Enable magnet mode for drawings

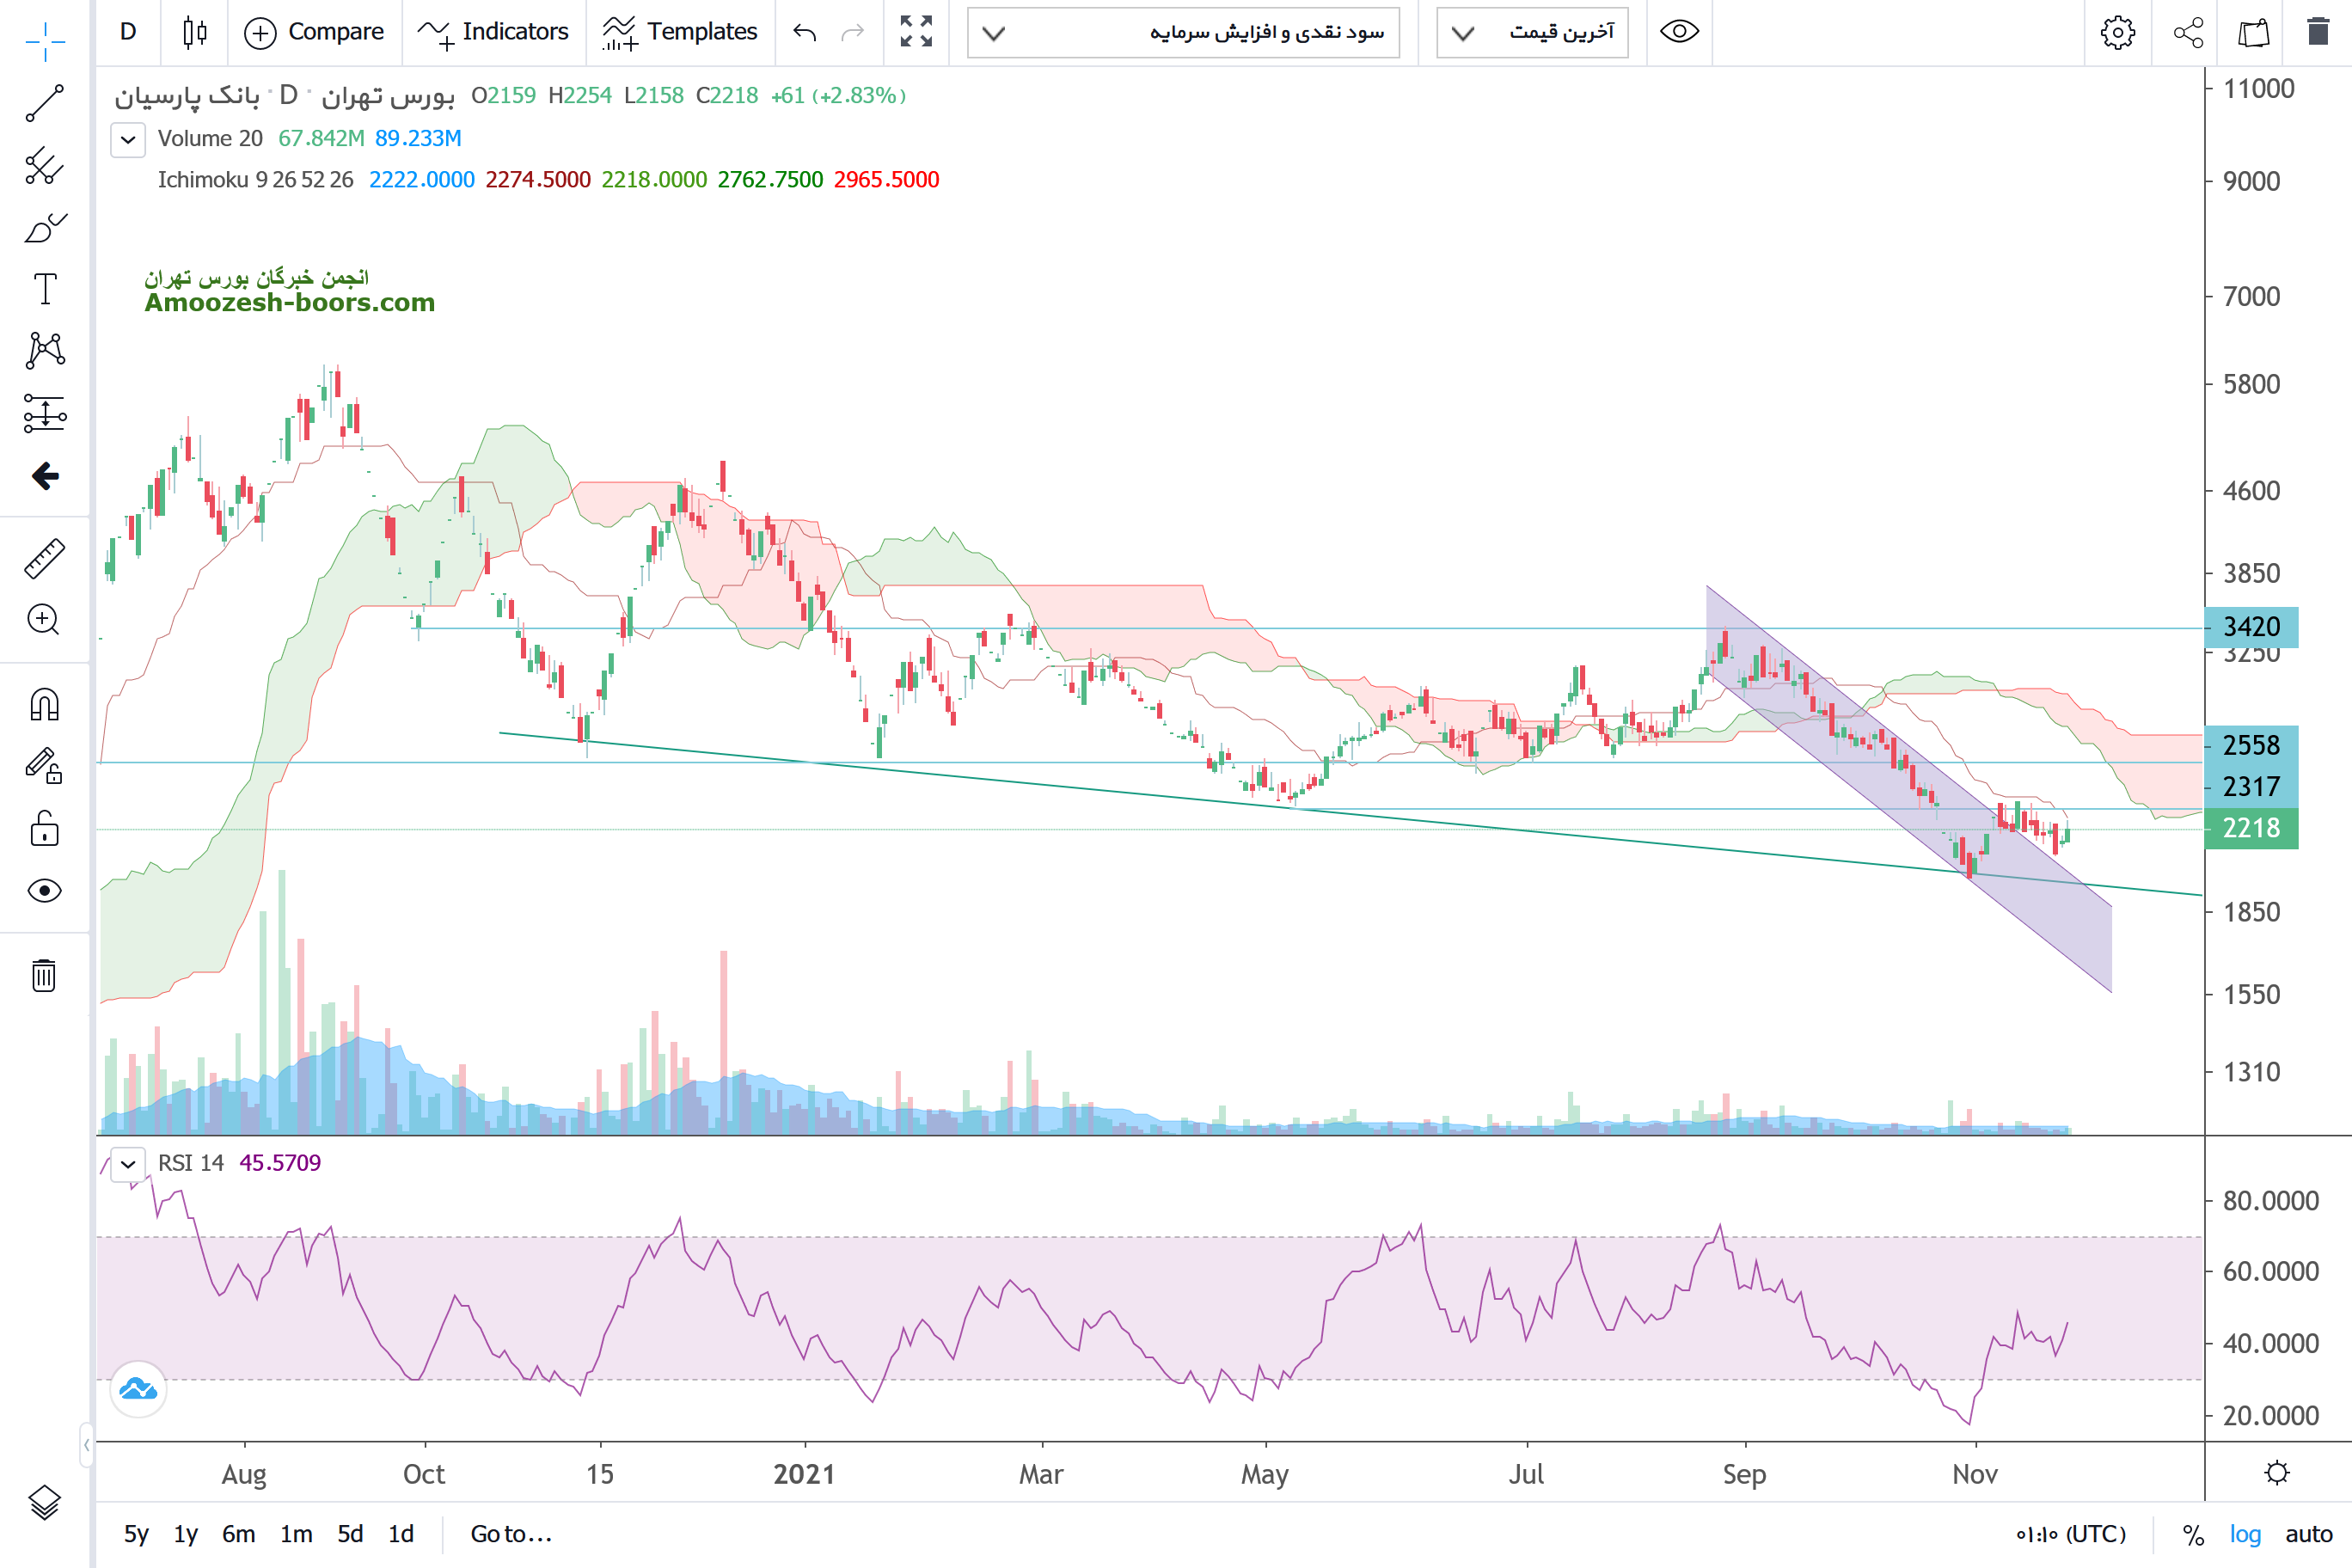point(45,705)
